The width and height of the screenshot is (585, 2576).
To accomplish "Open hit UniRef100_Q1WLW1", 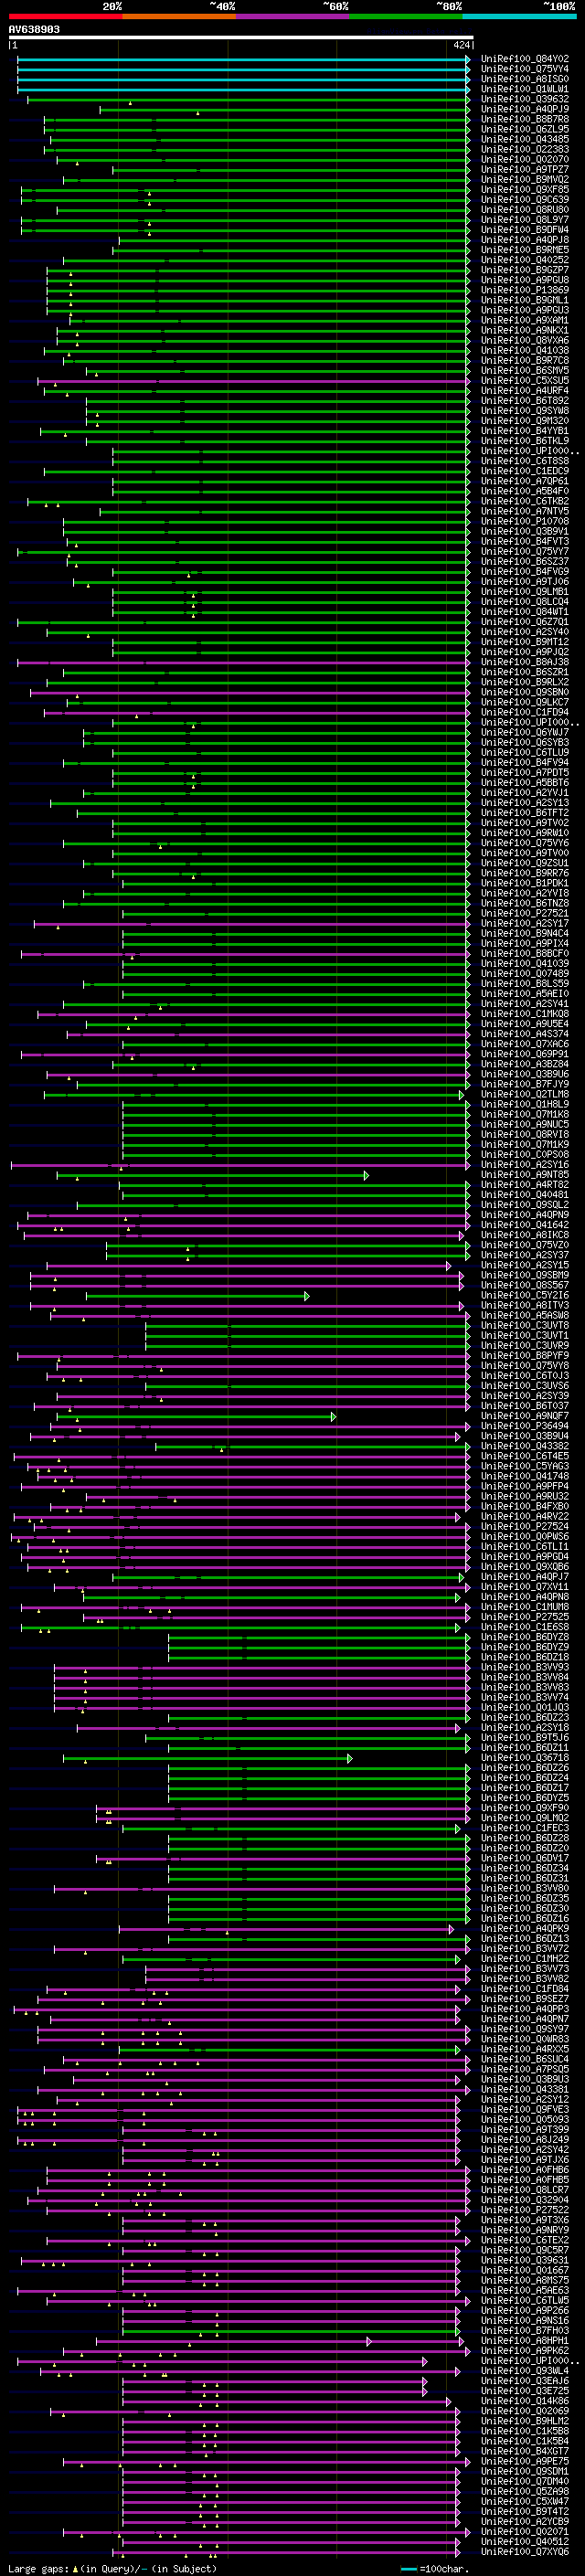I will pyautogui.click(x=525, y=89).
